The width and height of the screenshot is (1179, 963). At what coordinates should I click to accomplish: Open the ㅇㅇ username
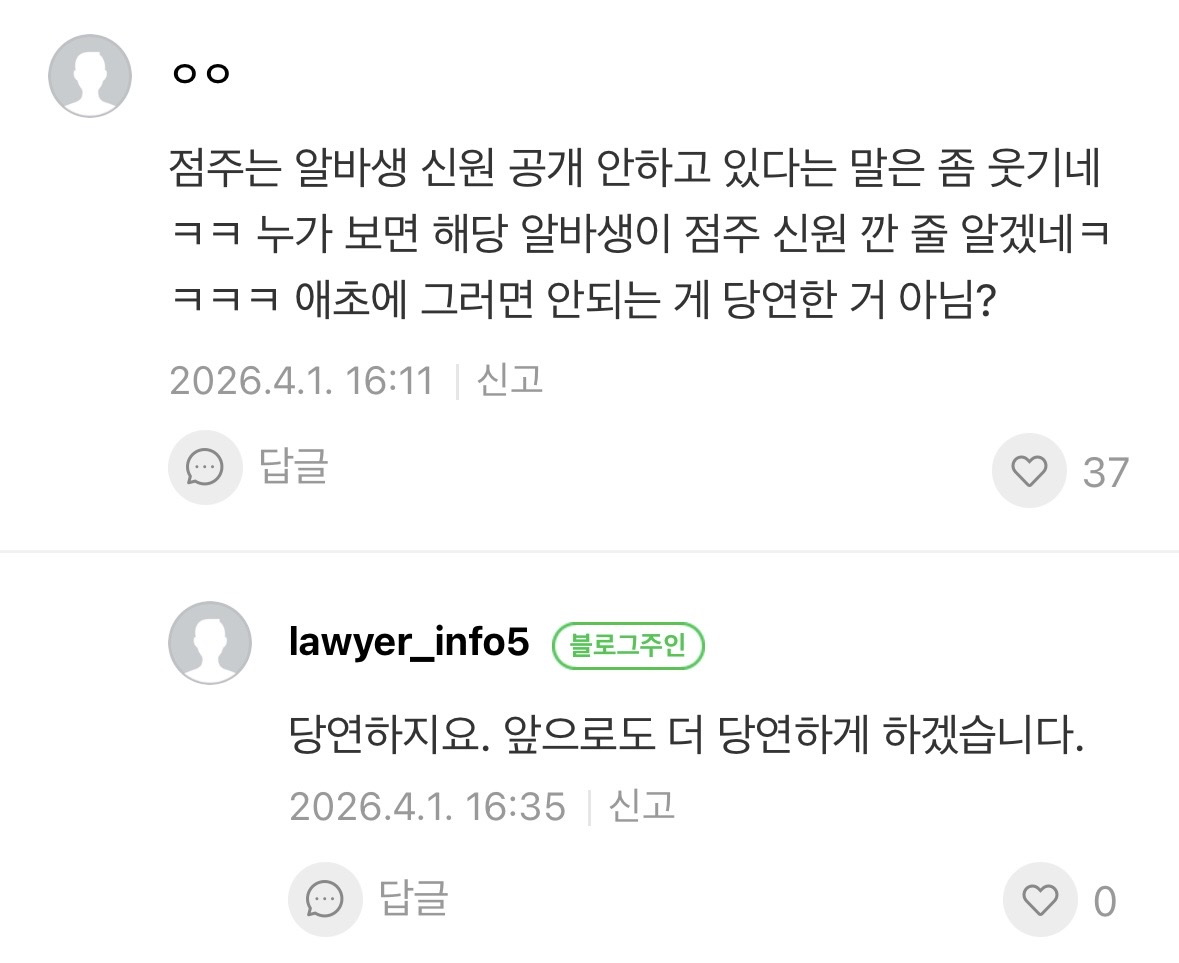(201, 73)
